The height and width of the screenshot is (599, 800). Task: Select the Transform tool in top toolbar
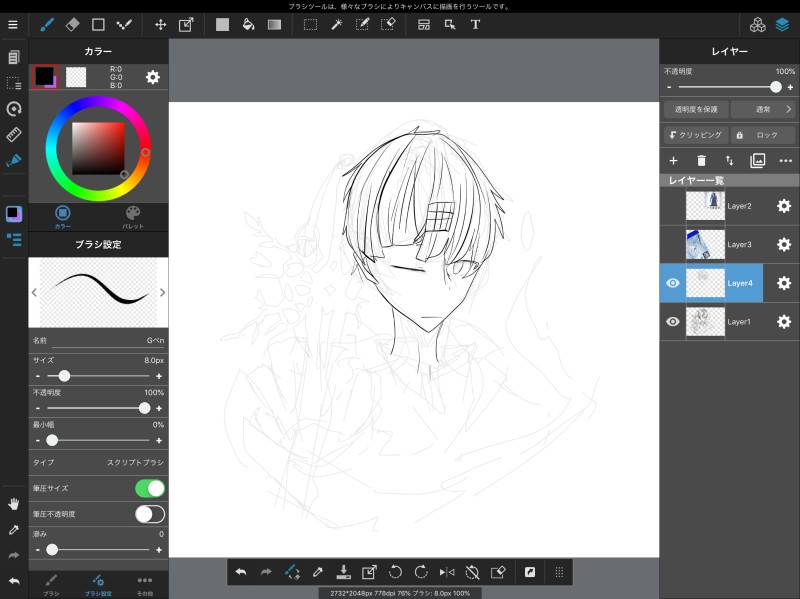coord(186,24)
